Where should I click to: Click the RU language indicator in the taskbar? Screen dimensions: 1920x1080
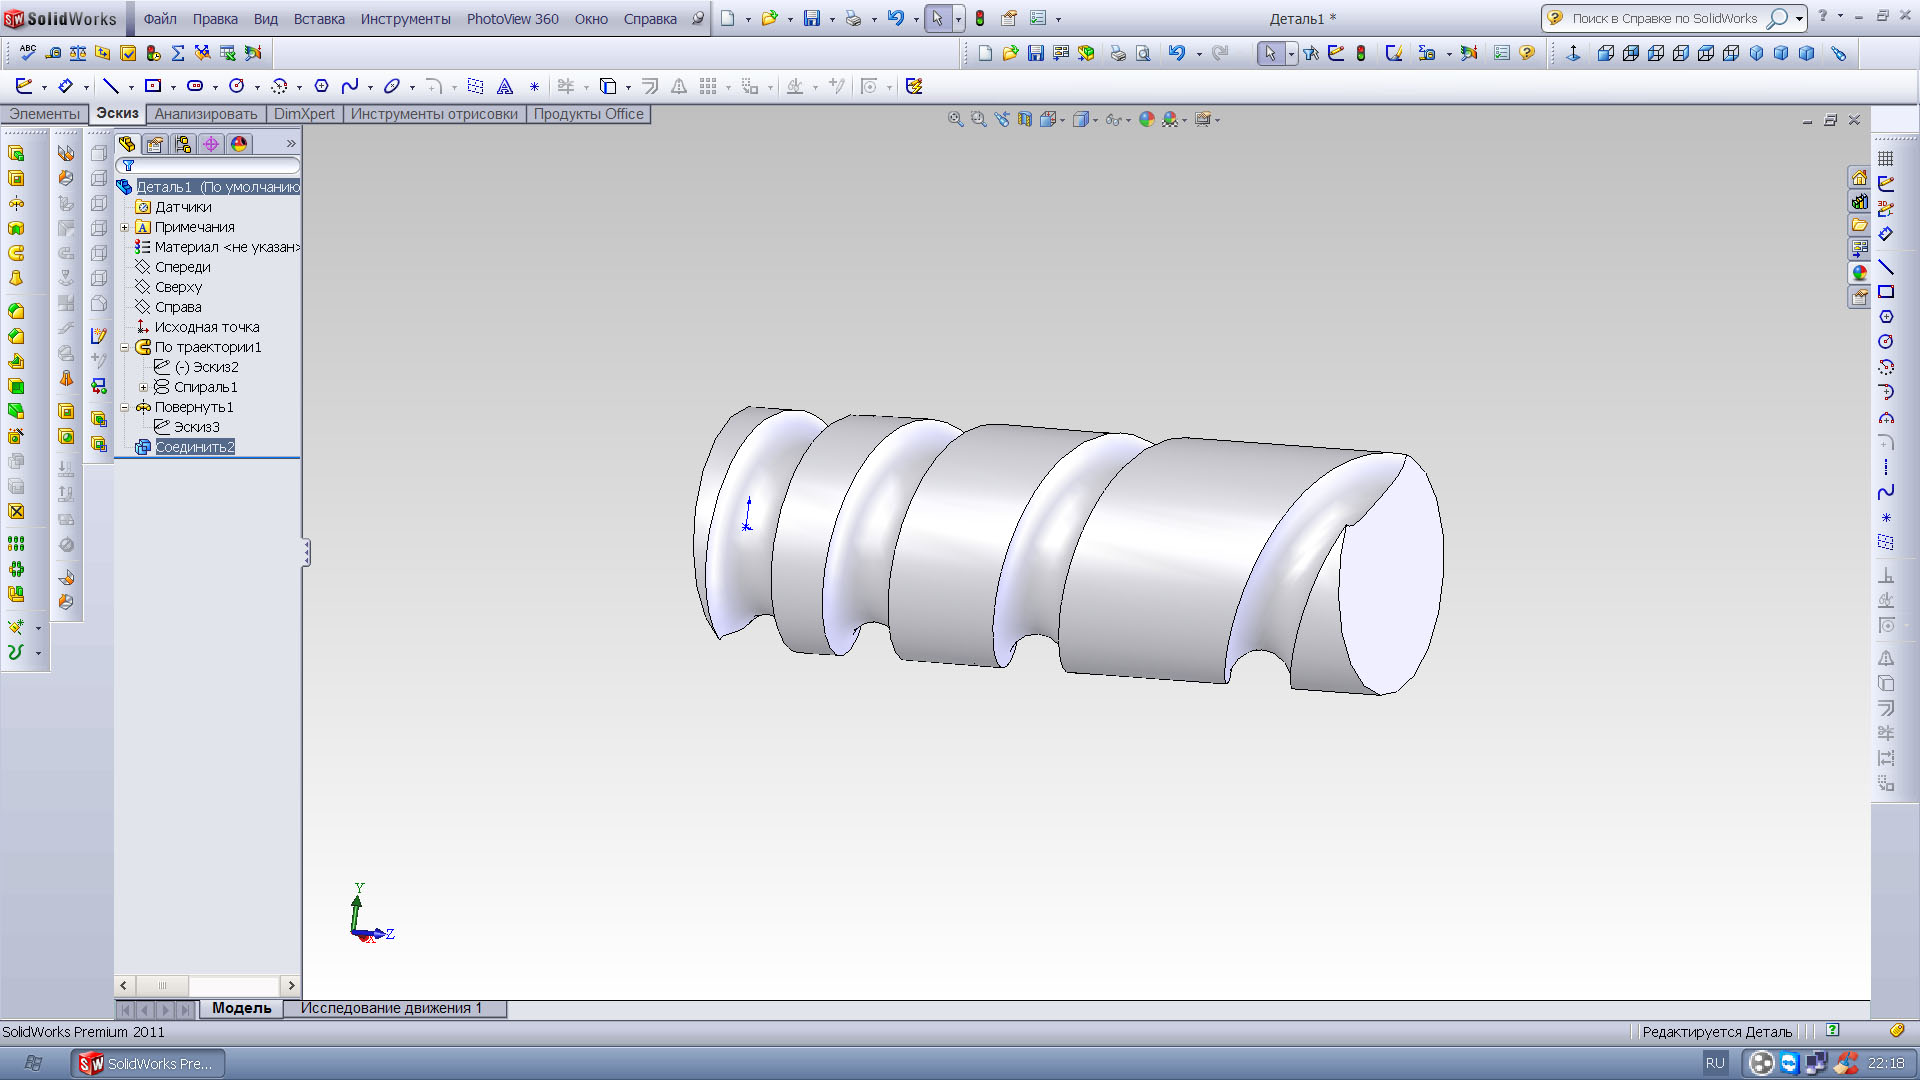[1715, 1063]
